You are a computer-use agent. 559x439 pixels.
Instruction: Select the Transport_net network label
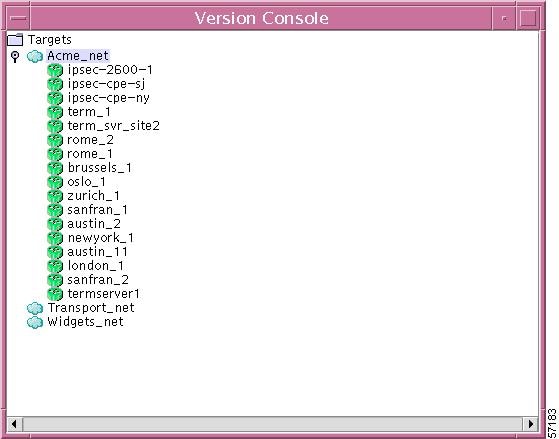click(x=91, y=307)
